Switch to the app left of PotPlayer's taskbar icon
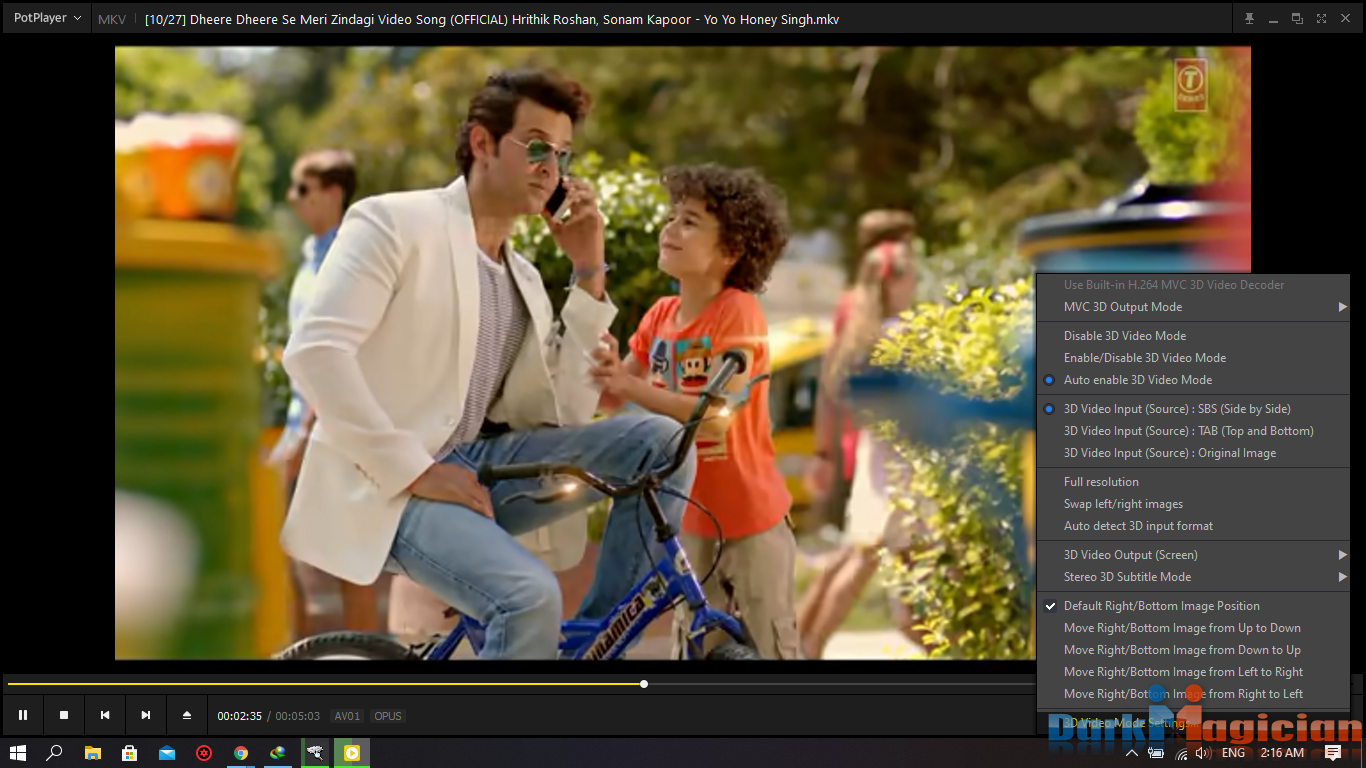 [x=315, y=753]
